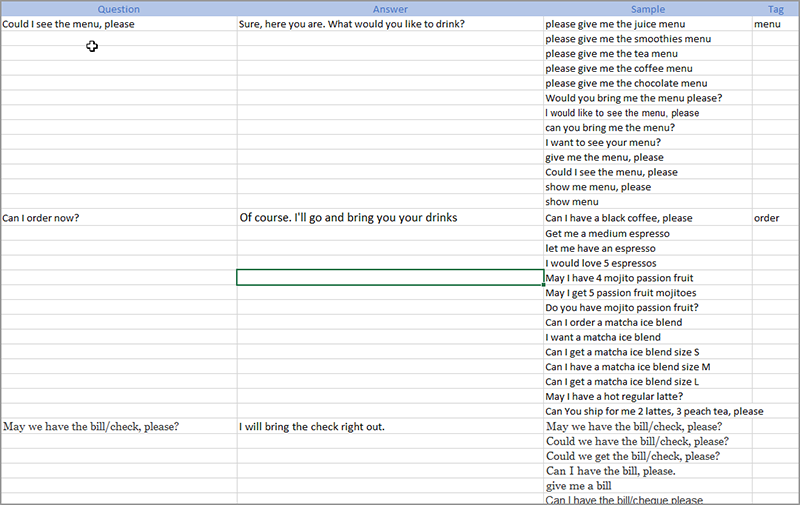800x505 pixels.
Task: Select the 'menu' tag cell
Action: click(776, 24)
